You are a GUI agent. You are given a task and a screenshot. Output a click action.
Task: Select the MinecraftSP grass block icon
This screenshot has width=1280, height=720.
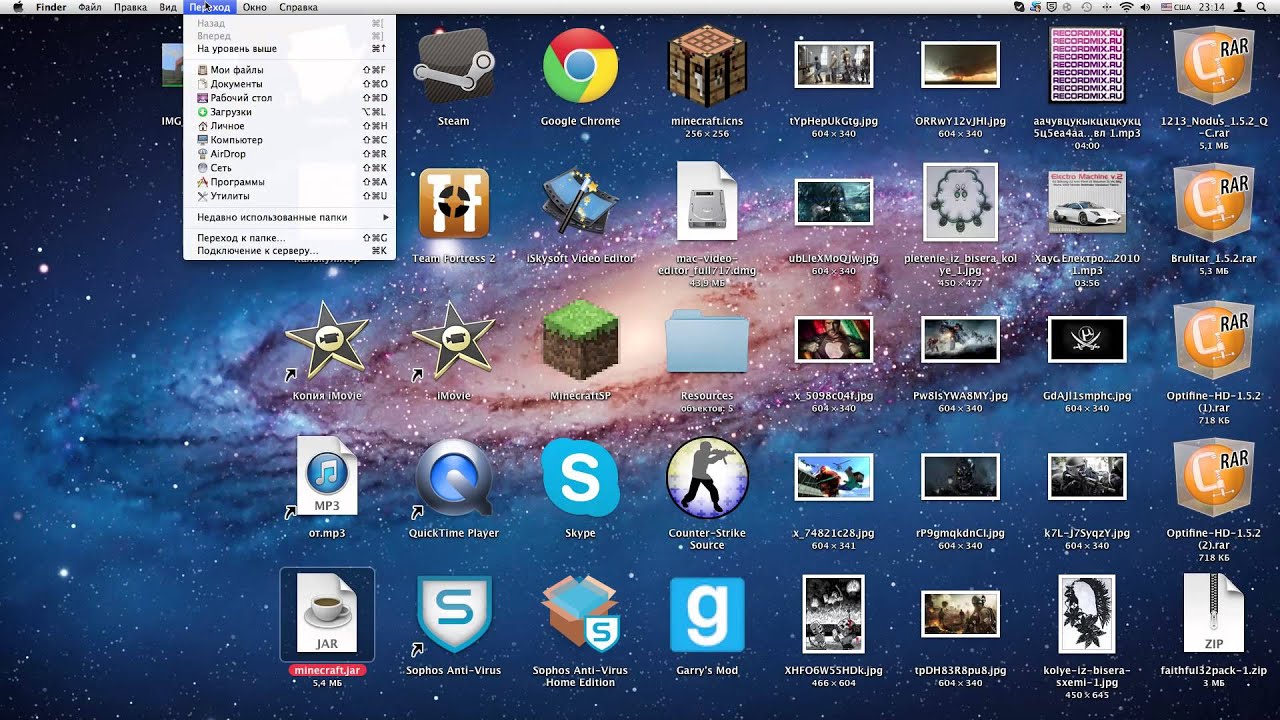coord(580,340)
